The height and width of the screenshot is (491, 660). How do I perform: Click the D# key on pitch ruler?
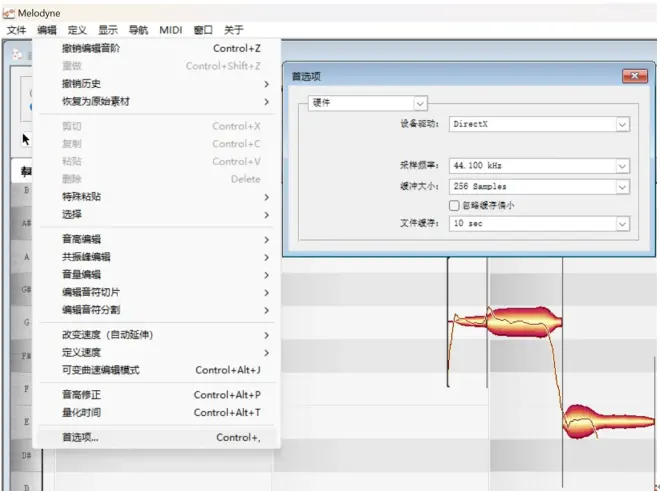coord(26,456)
